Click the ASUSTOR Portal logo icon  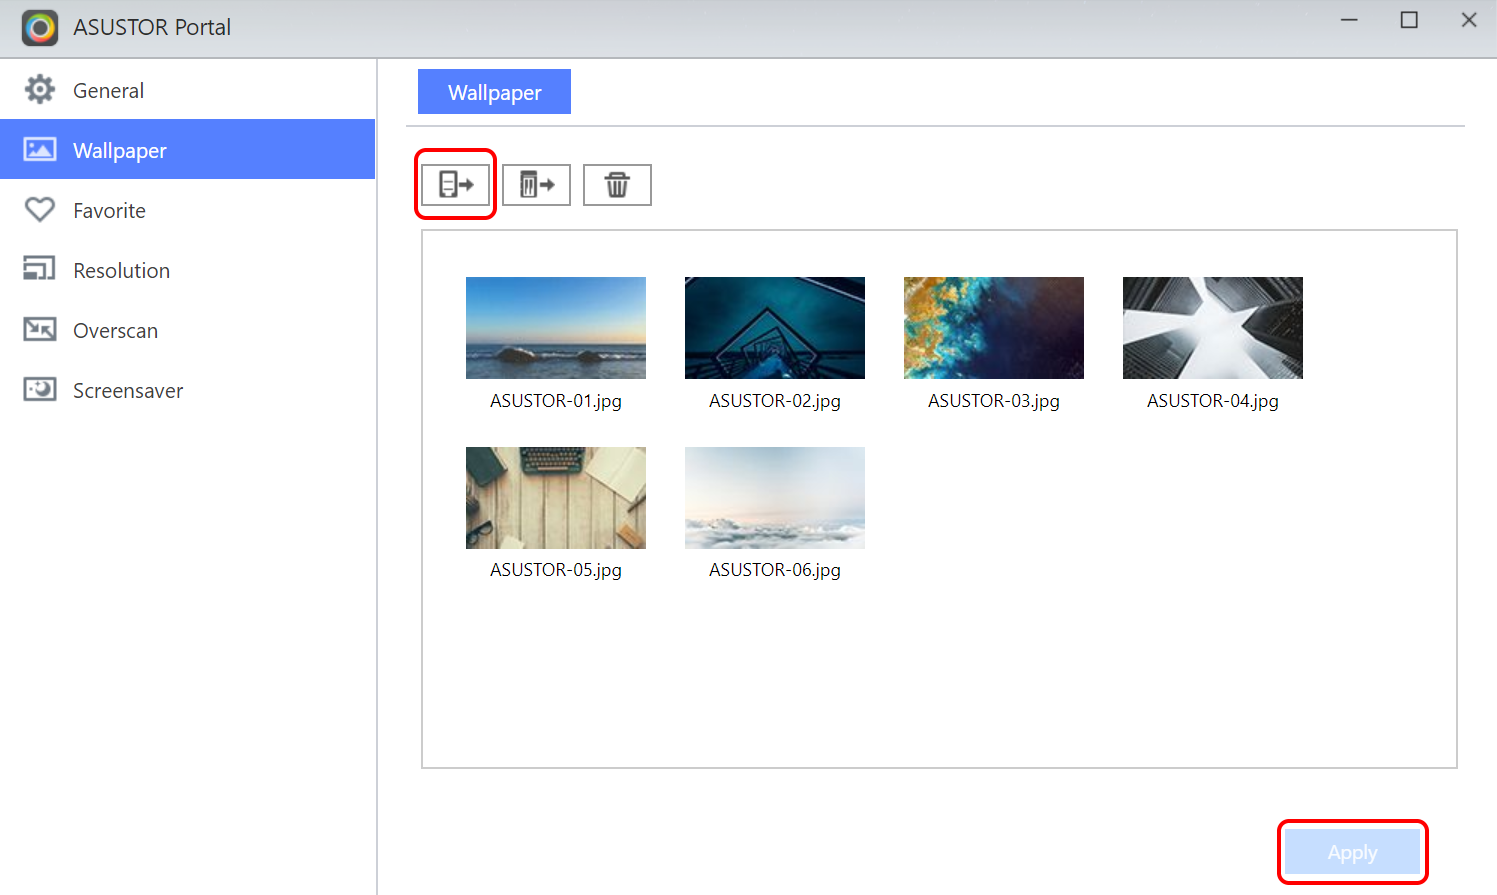[40, 28]
